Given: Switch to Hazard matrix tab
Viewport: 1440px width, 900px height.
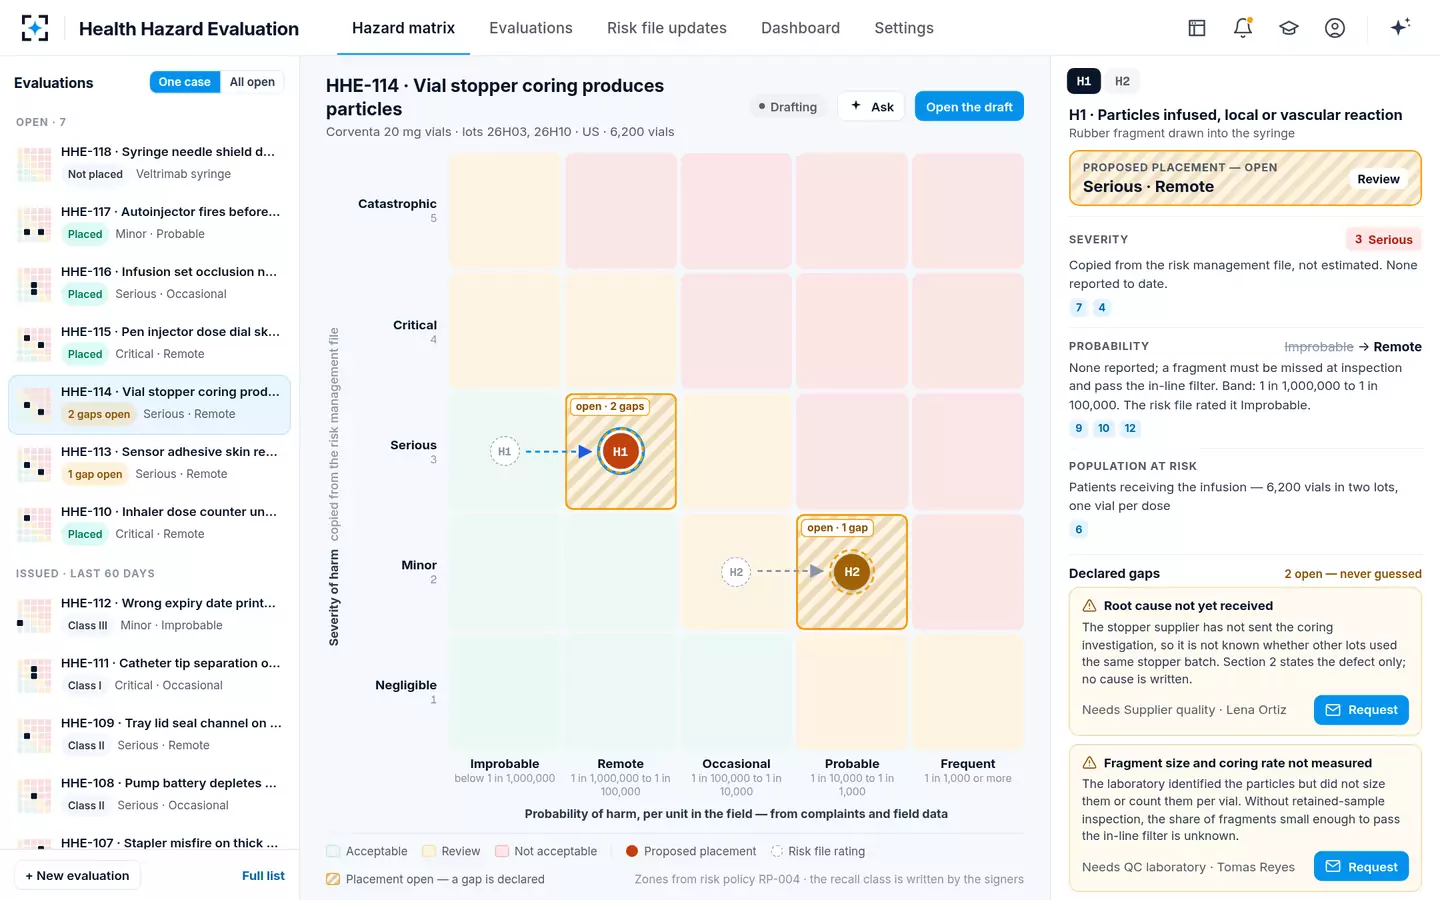Looking at the screenshot, I should pos(403,28).
